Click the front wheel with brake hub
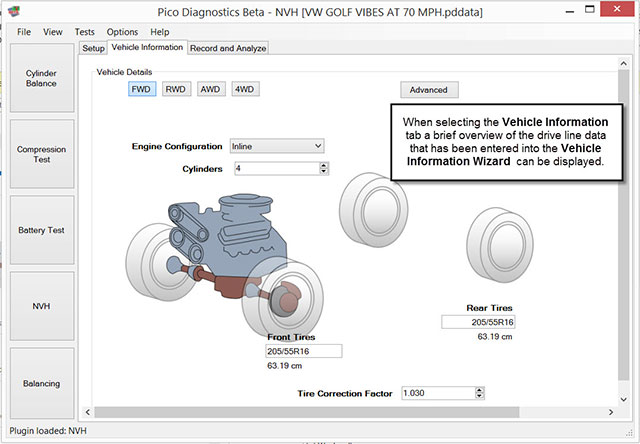The image size is (640, 444). click(x=283, y=299)
